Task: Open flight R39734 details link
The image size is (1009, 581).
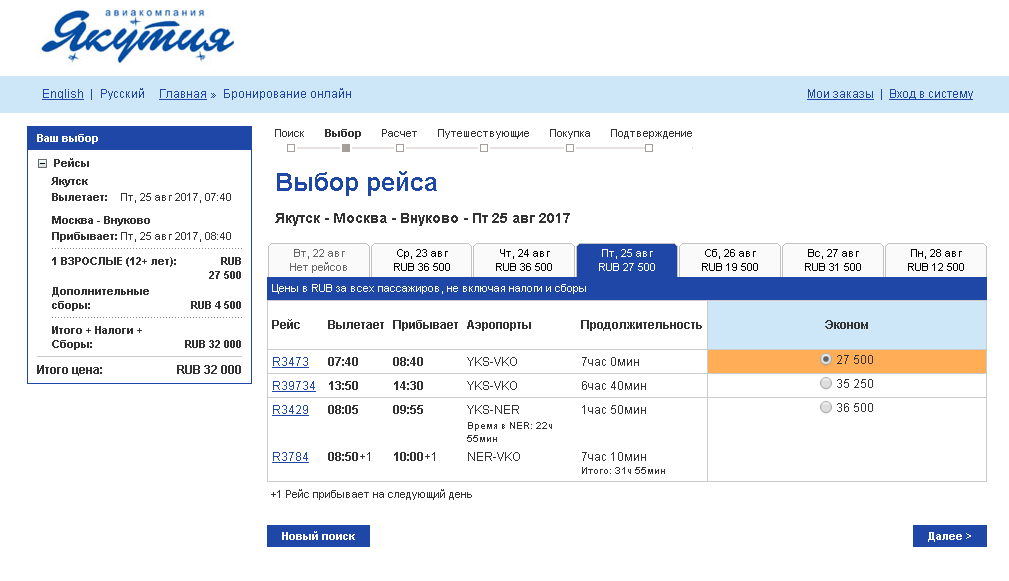Action: click(293, 385)
